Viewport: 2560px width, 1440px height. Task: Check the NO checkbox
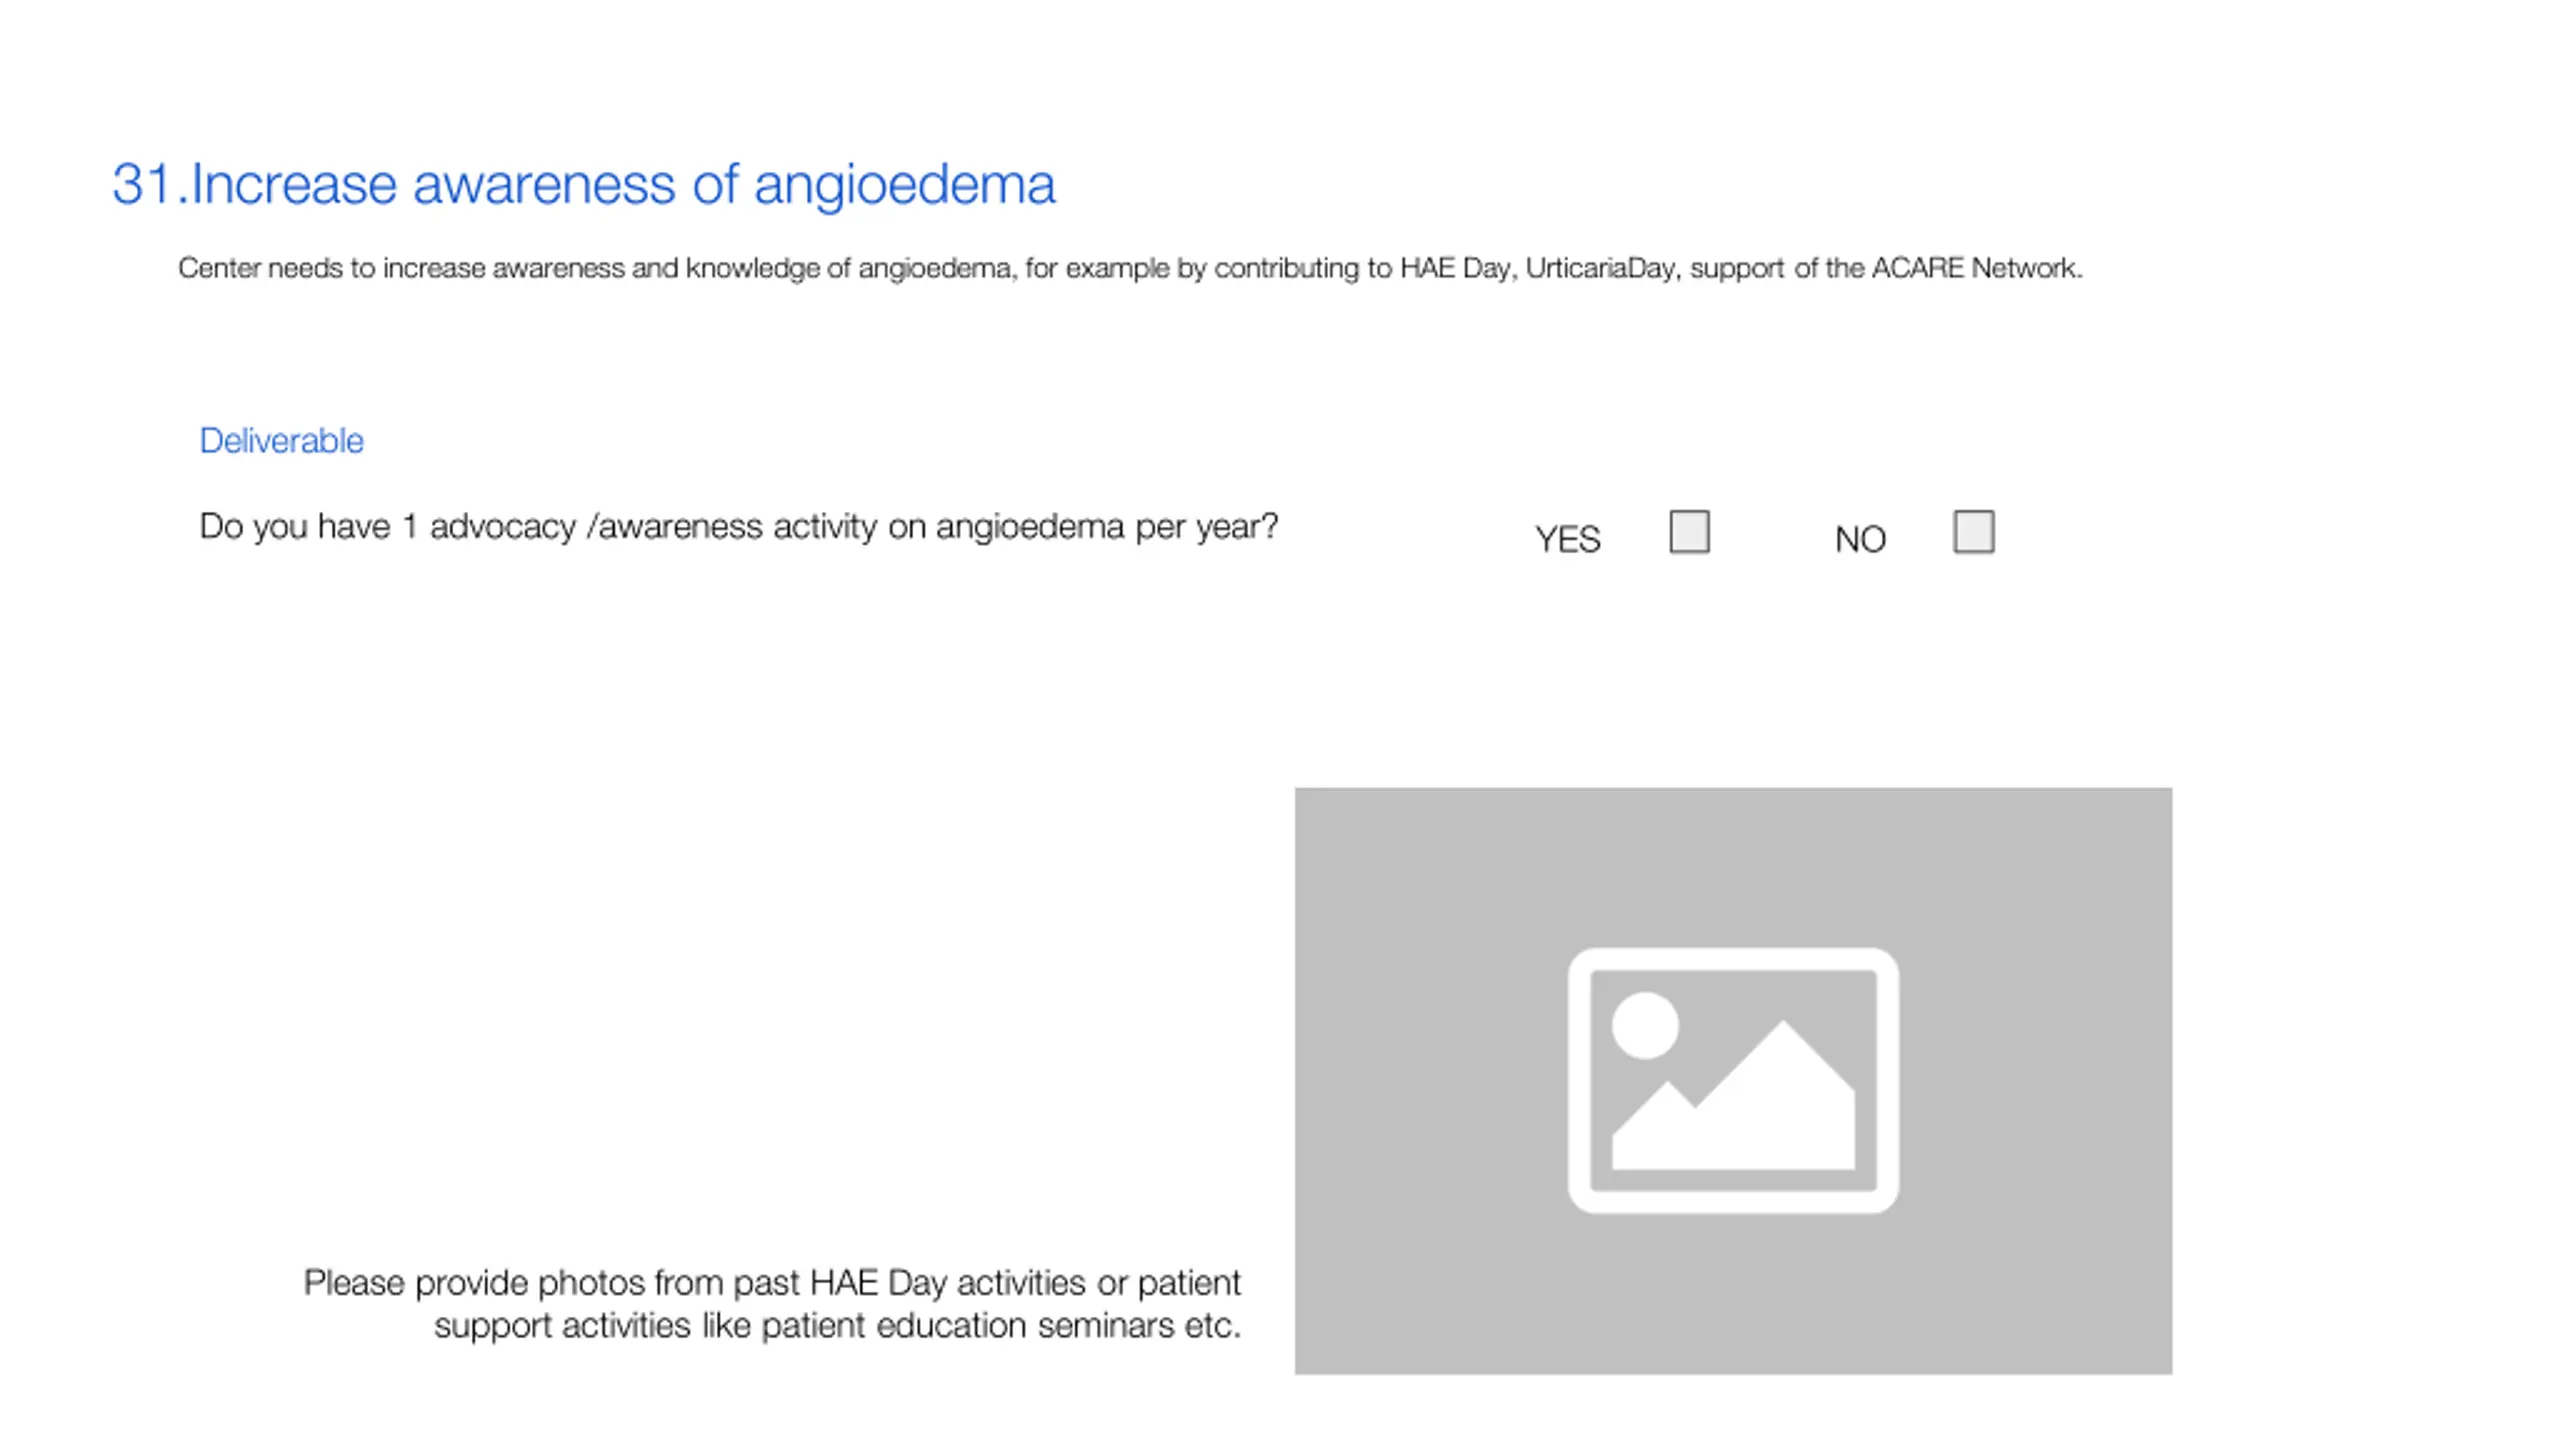coord(1973,531)
